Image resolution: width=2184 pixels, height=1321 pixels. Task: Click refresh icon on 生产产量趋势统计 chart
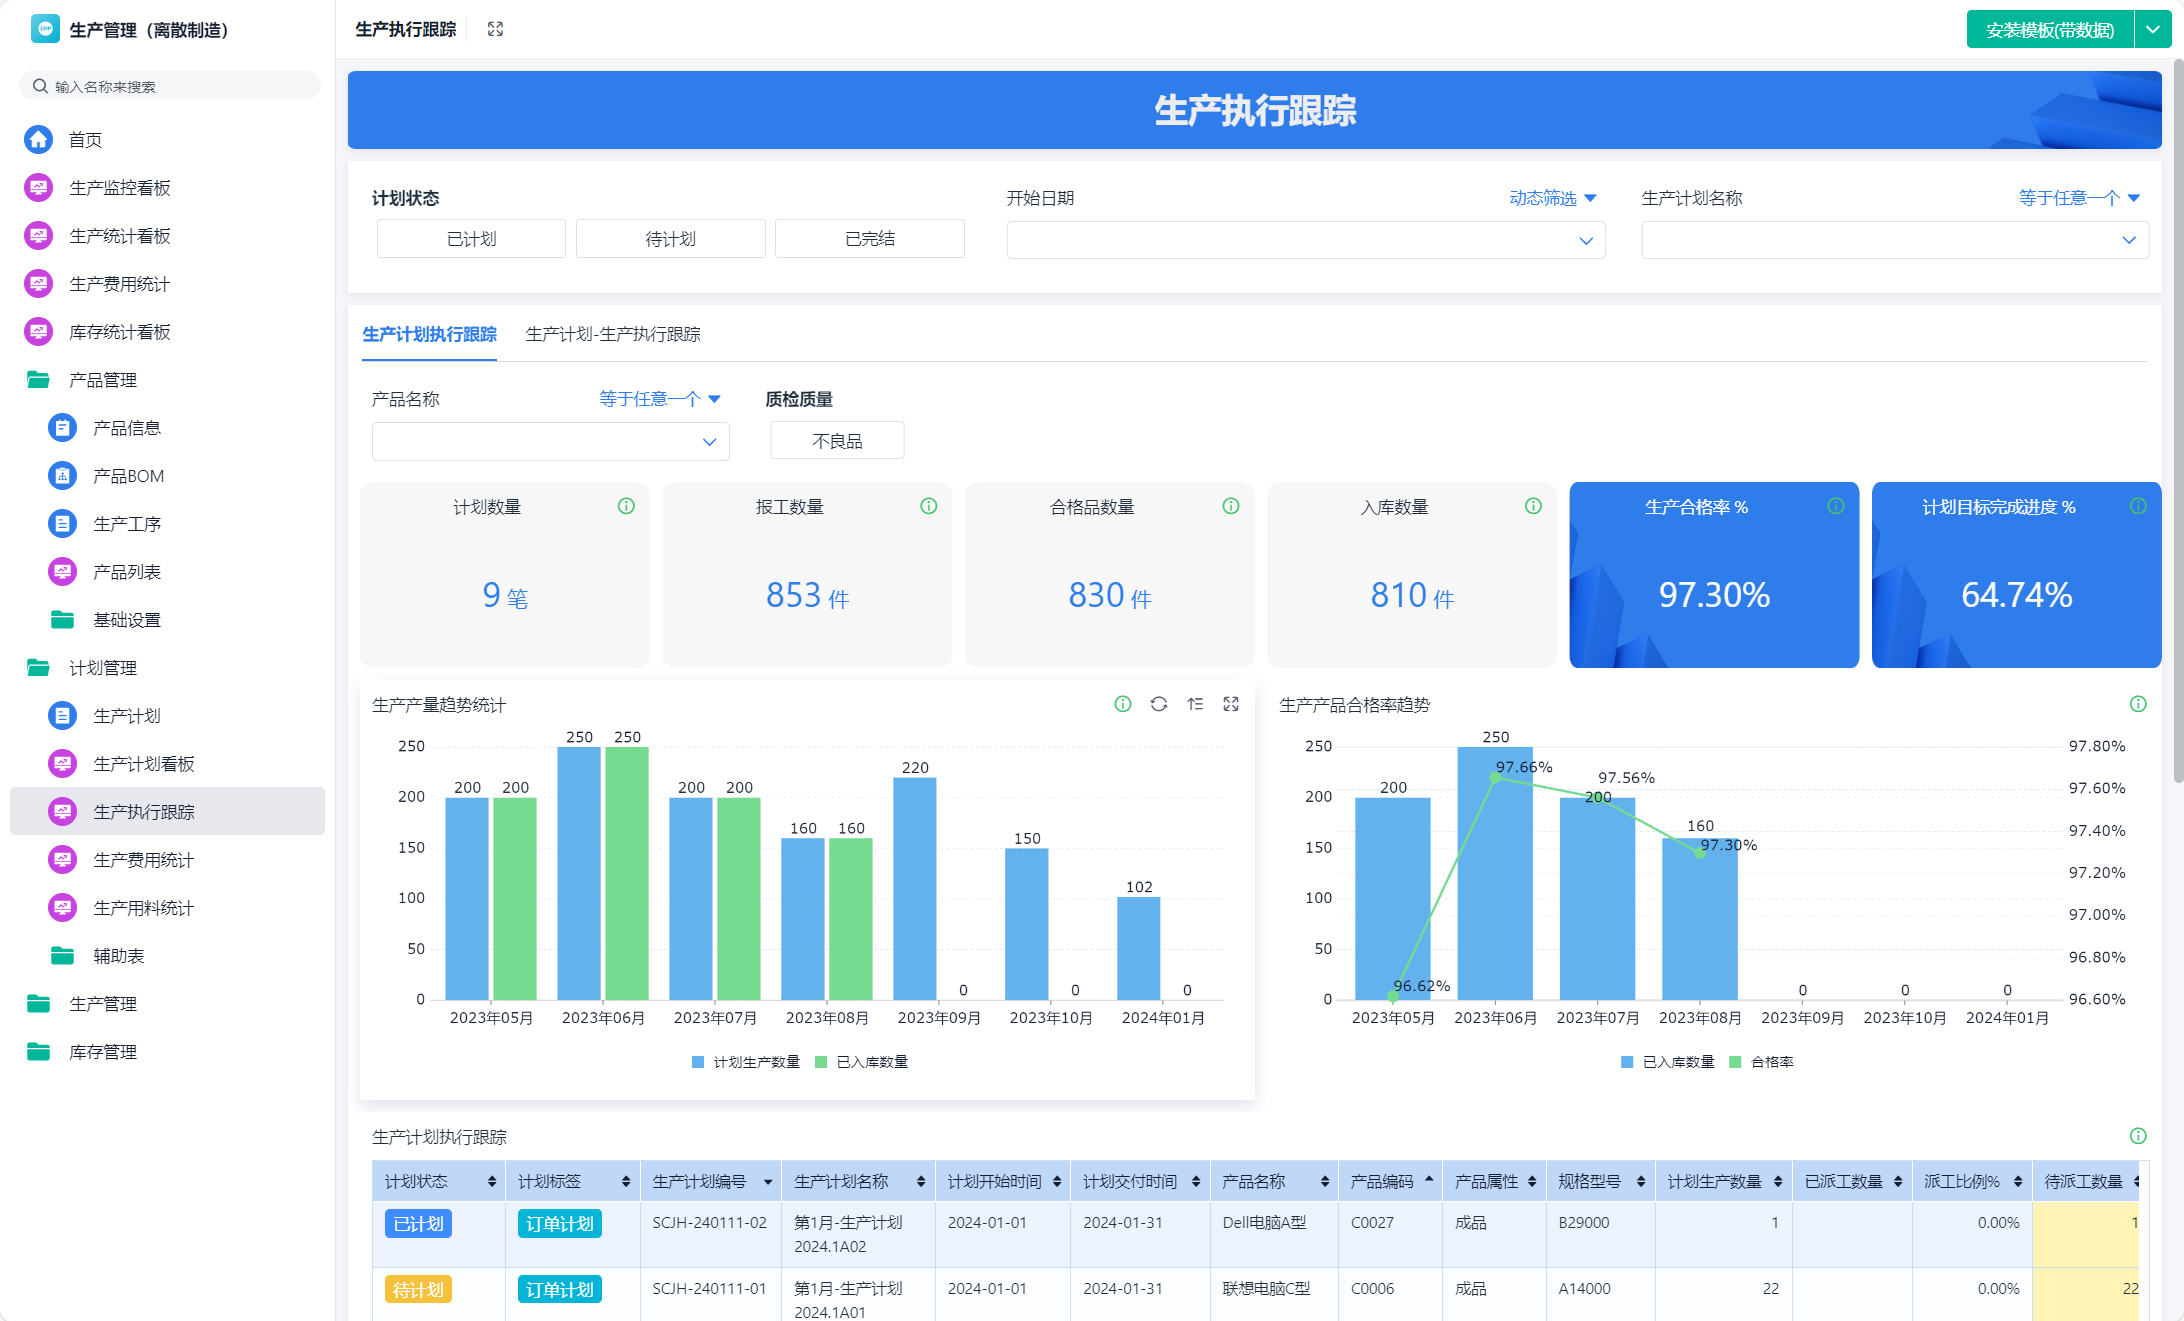(1159, 704)
